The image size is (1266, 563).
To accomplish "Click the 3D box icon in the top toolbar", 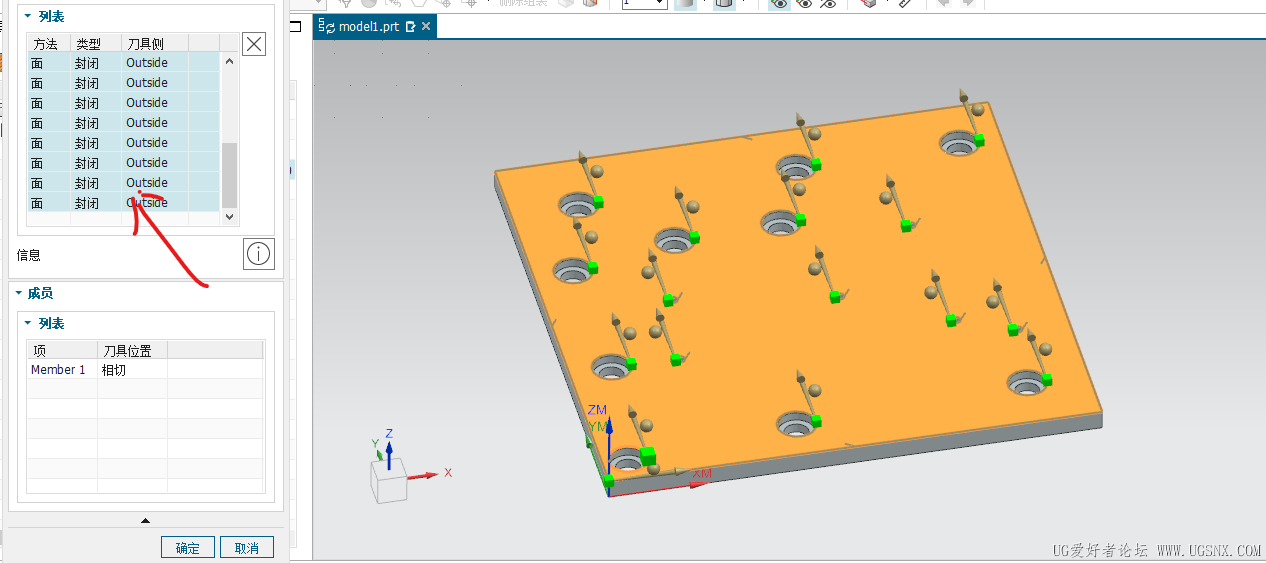I will click(868, 4).
